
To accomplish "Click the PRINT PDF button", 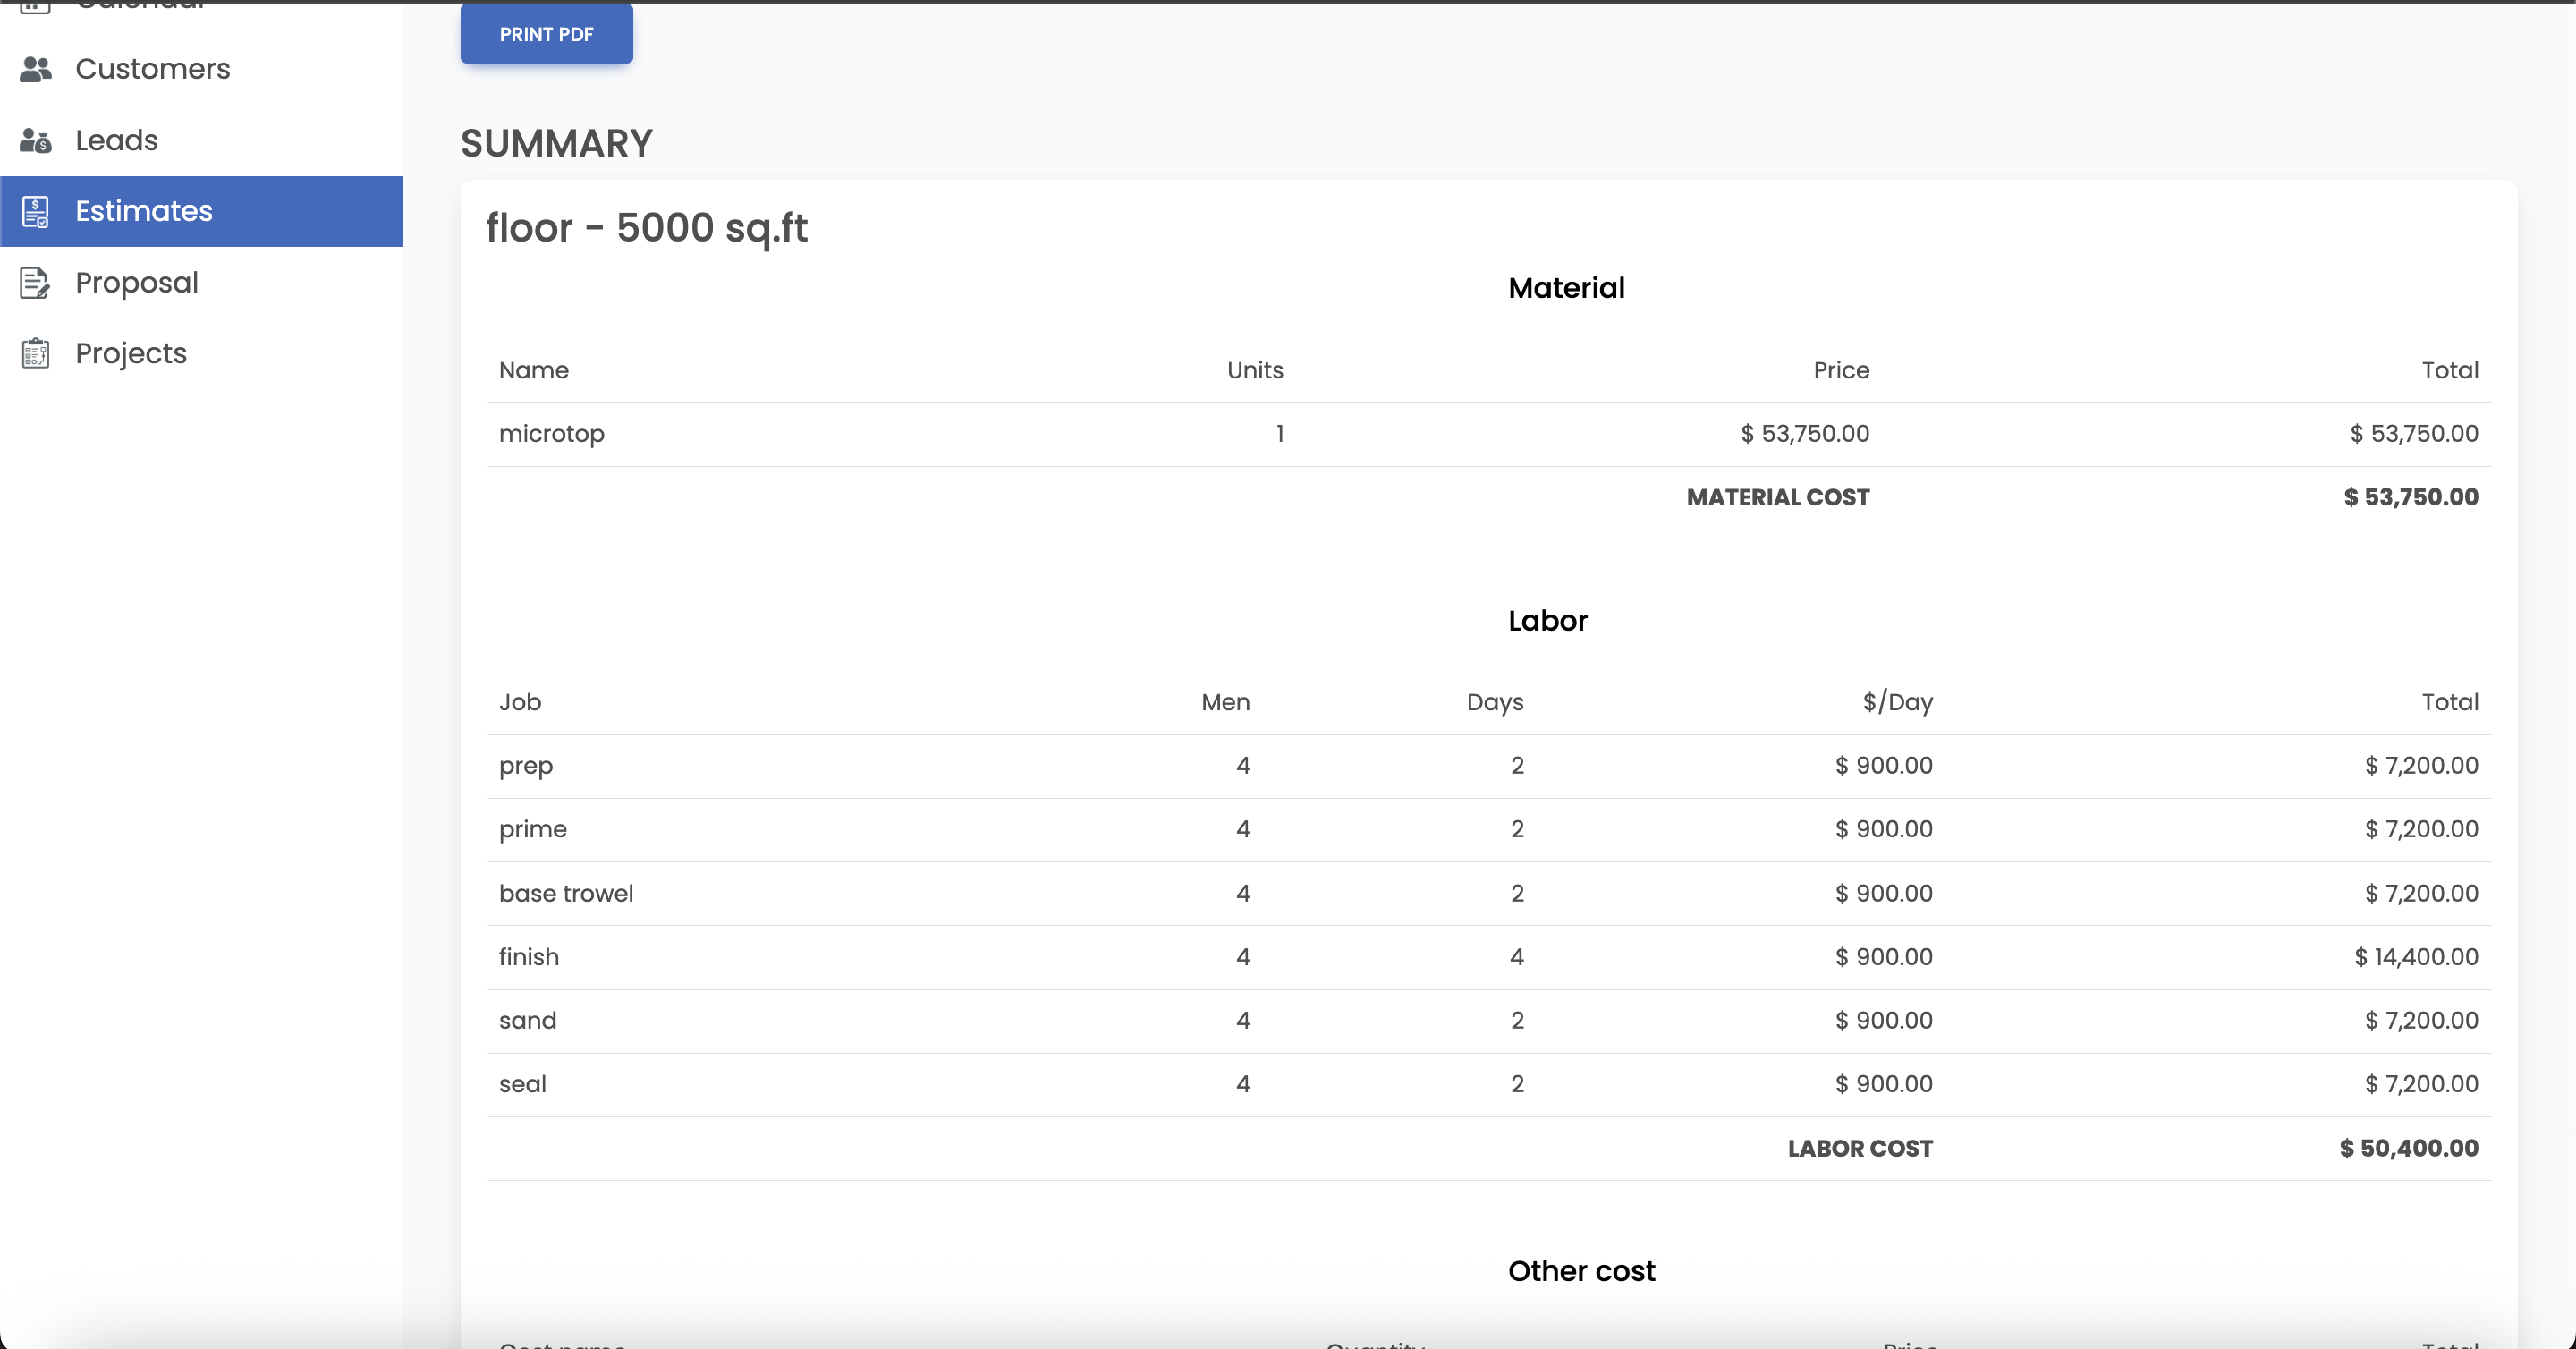I will point(546,33).
